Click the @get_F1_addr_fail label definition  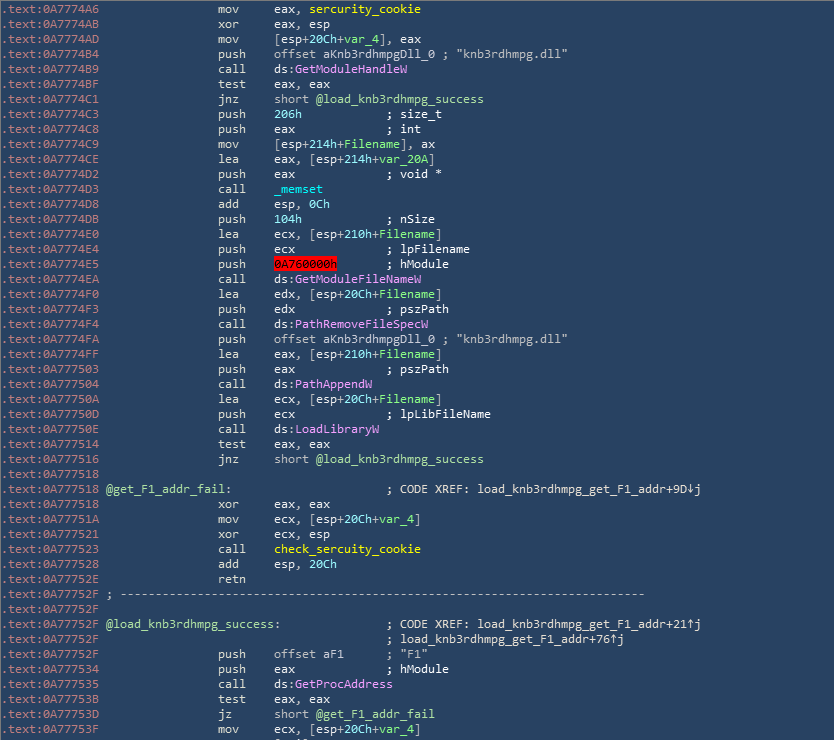click(x=168, y=489)
